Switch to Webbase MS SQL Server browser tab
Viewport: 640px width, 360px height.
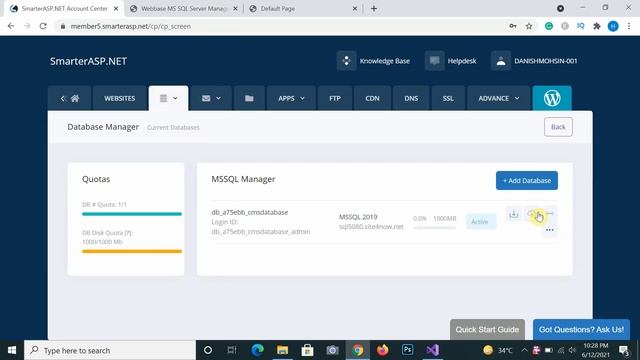coord(184,9)
